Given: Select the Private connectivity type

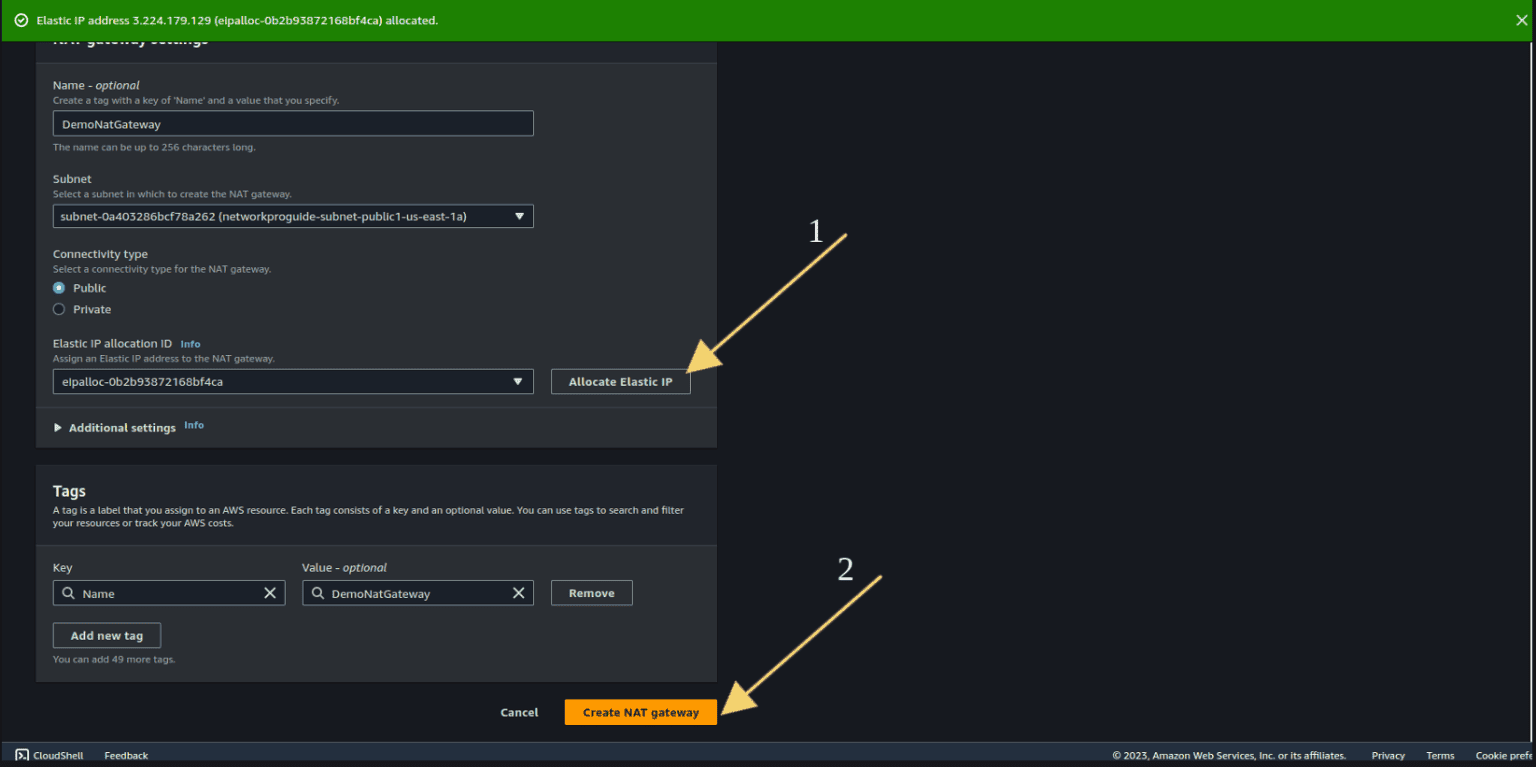Looking at the screenshot, I should (59, 309).
